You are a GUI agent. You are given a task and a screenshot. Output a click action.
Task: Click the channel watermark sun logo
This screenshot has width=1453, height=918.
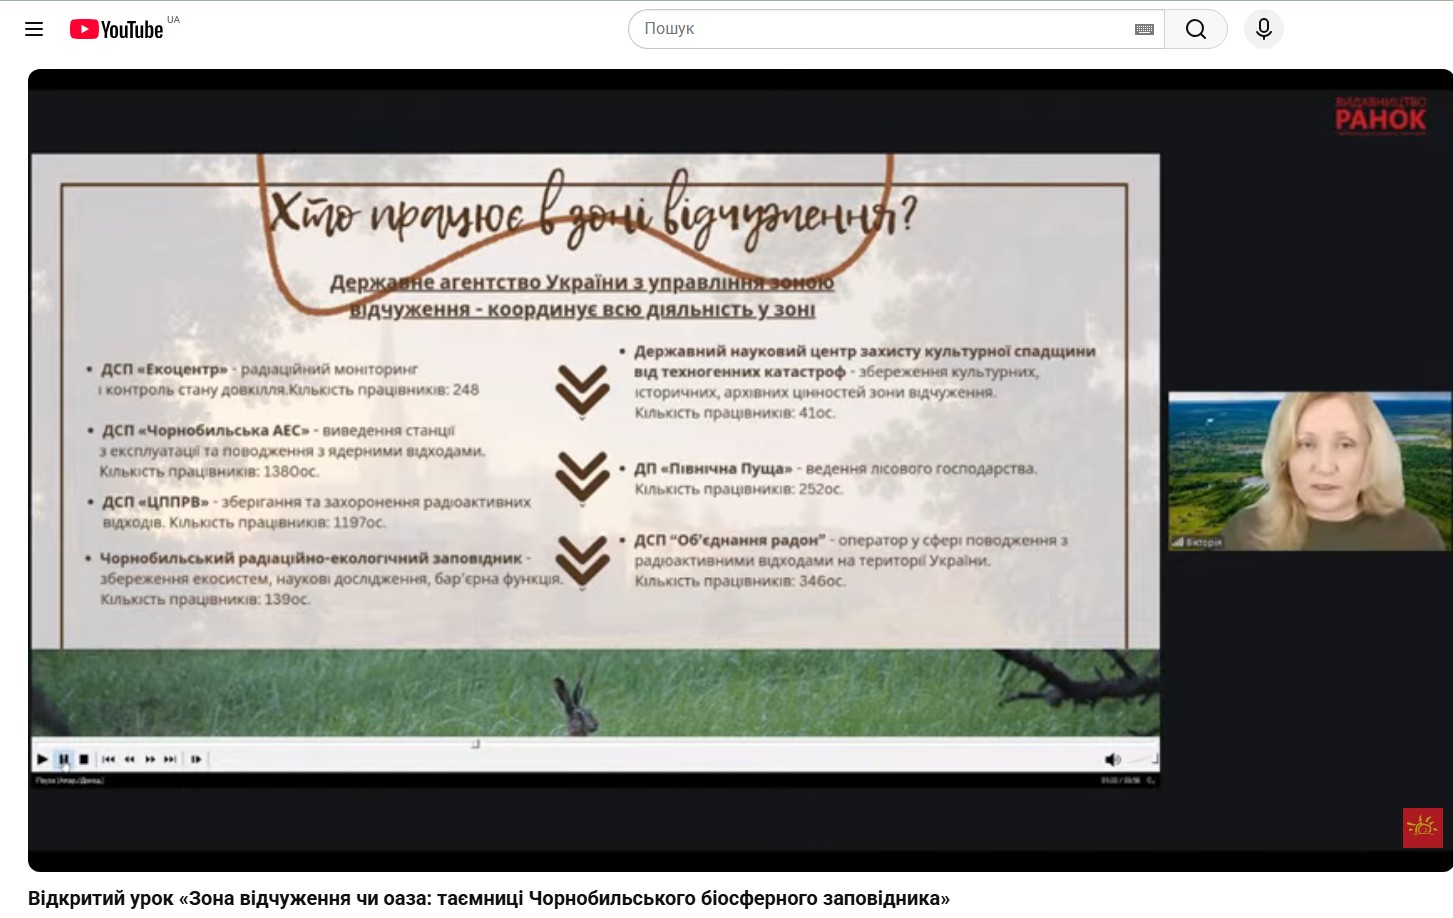[x=1421, y=827]
